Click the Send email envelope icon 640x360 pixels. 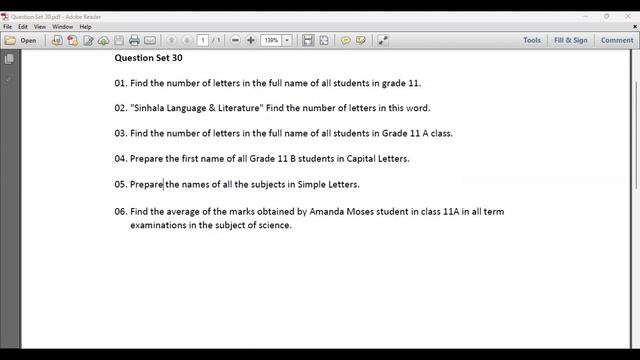(x=150, y=40)
